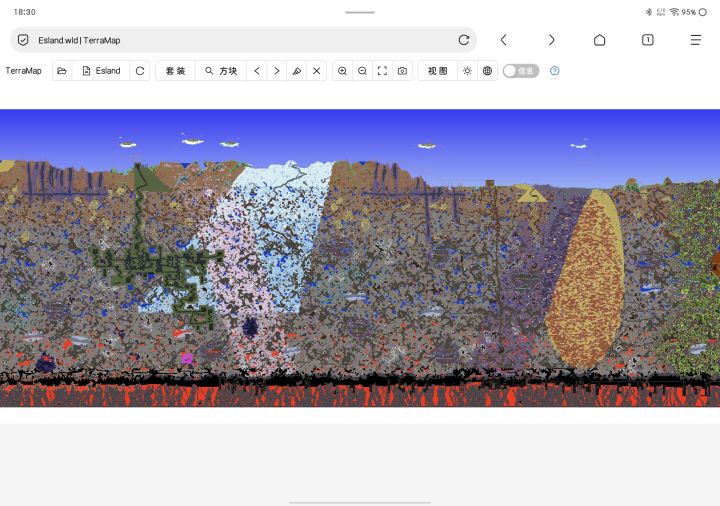Toggle the lighting sun icon
This screenshot has height=506, width=720.
click(467, 71)
